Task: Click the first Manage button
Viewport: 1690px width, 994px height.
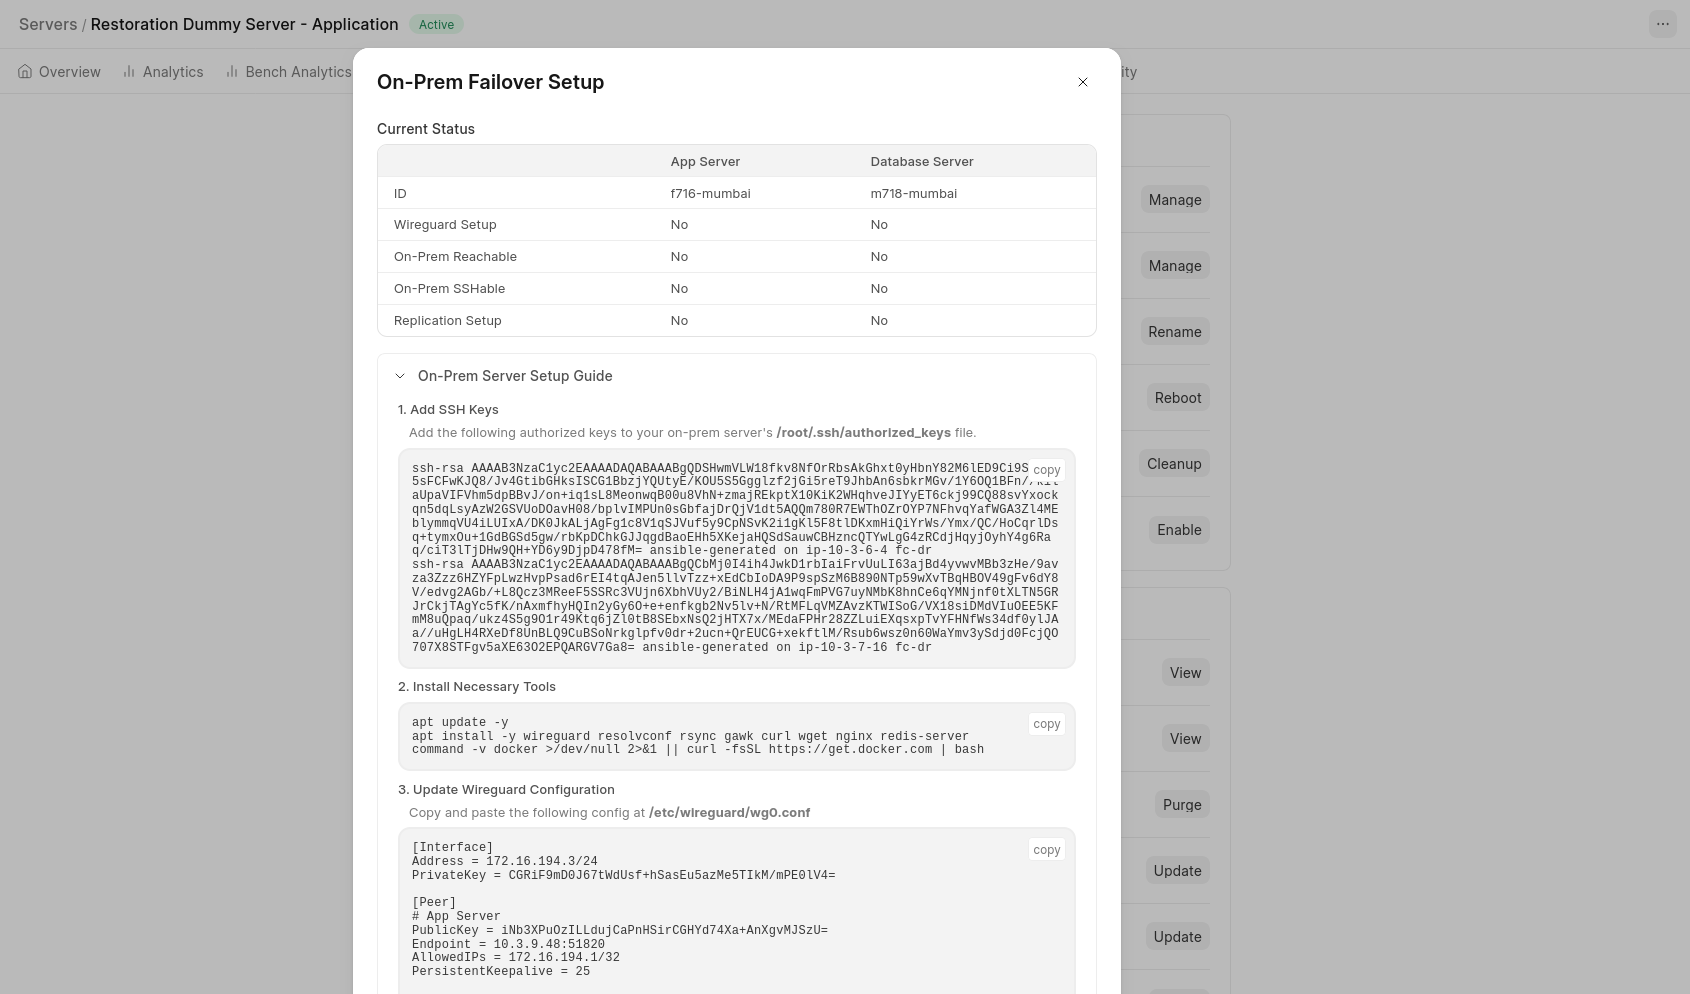Action: 1174,200
